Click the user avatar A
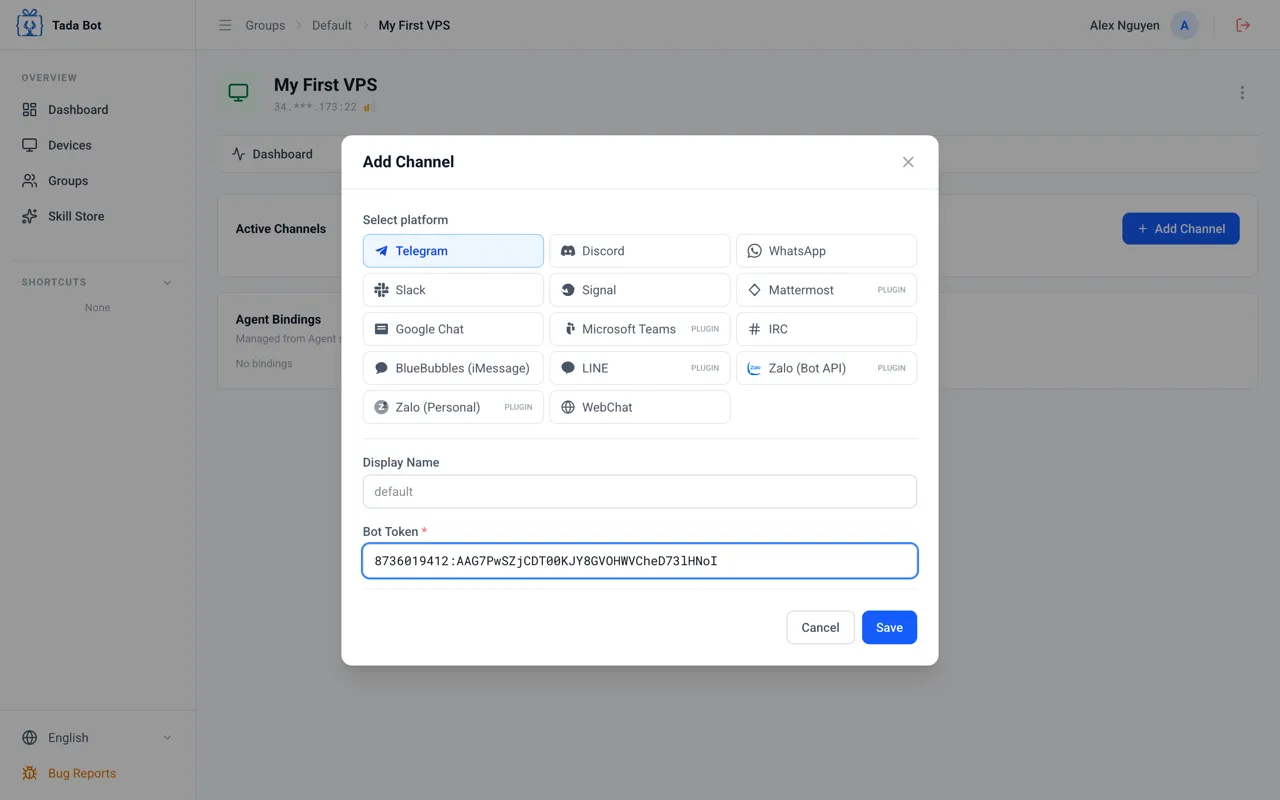Screen dimensions: 1280x800 pyautogui.click(x=1184, y=25)
